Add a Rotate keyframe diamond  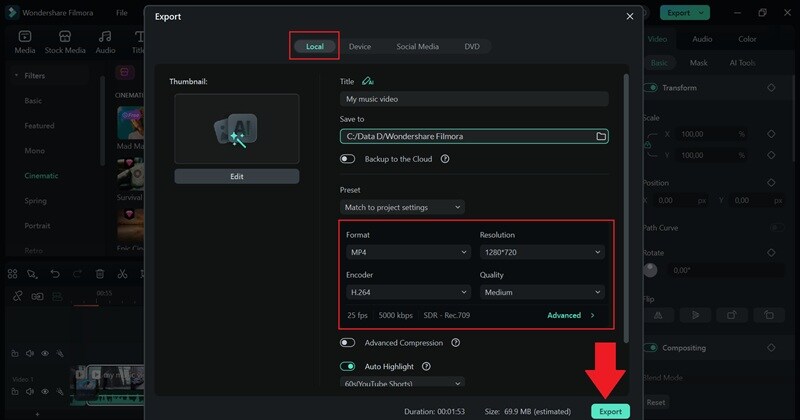point(771,253)
